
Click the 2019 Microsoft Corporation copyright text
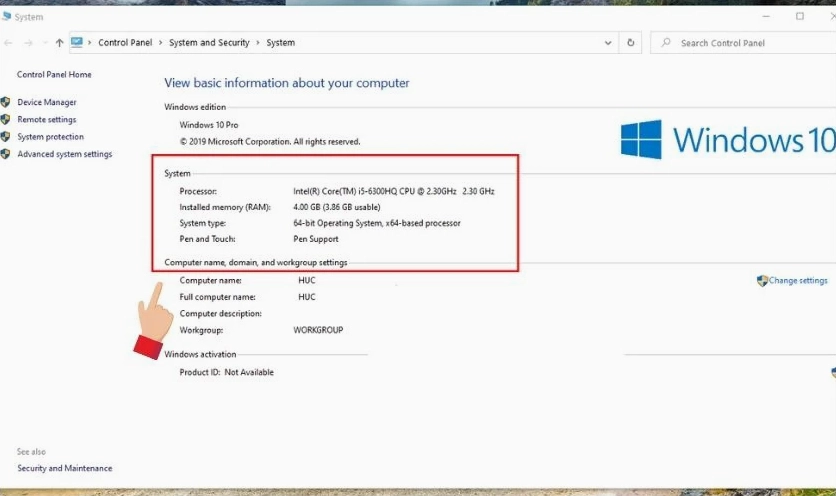point(270,141)
